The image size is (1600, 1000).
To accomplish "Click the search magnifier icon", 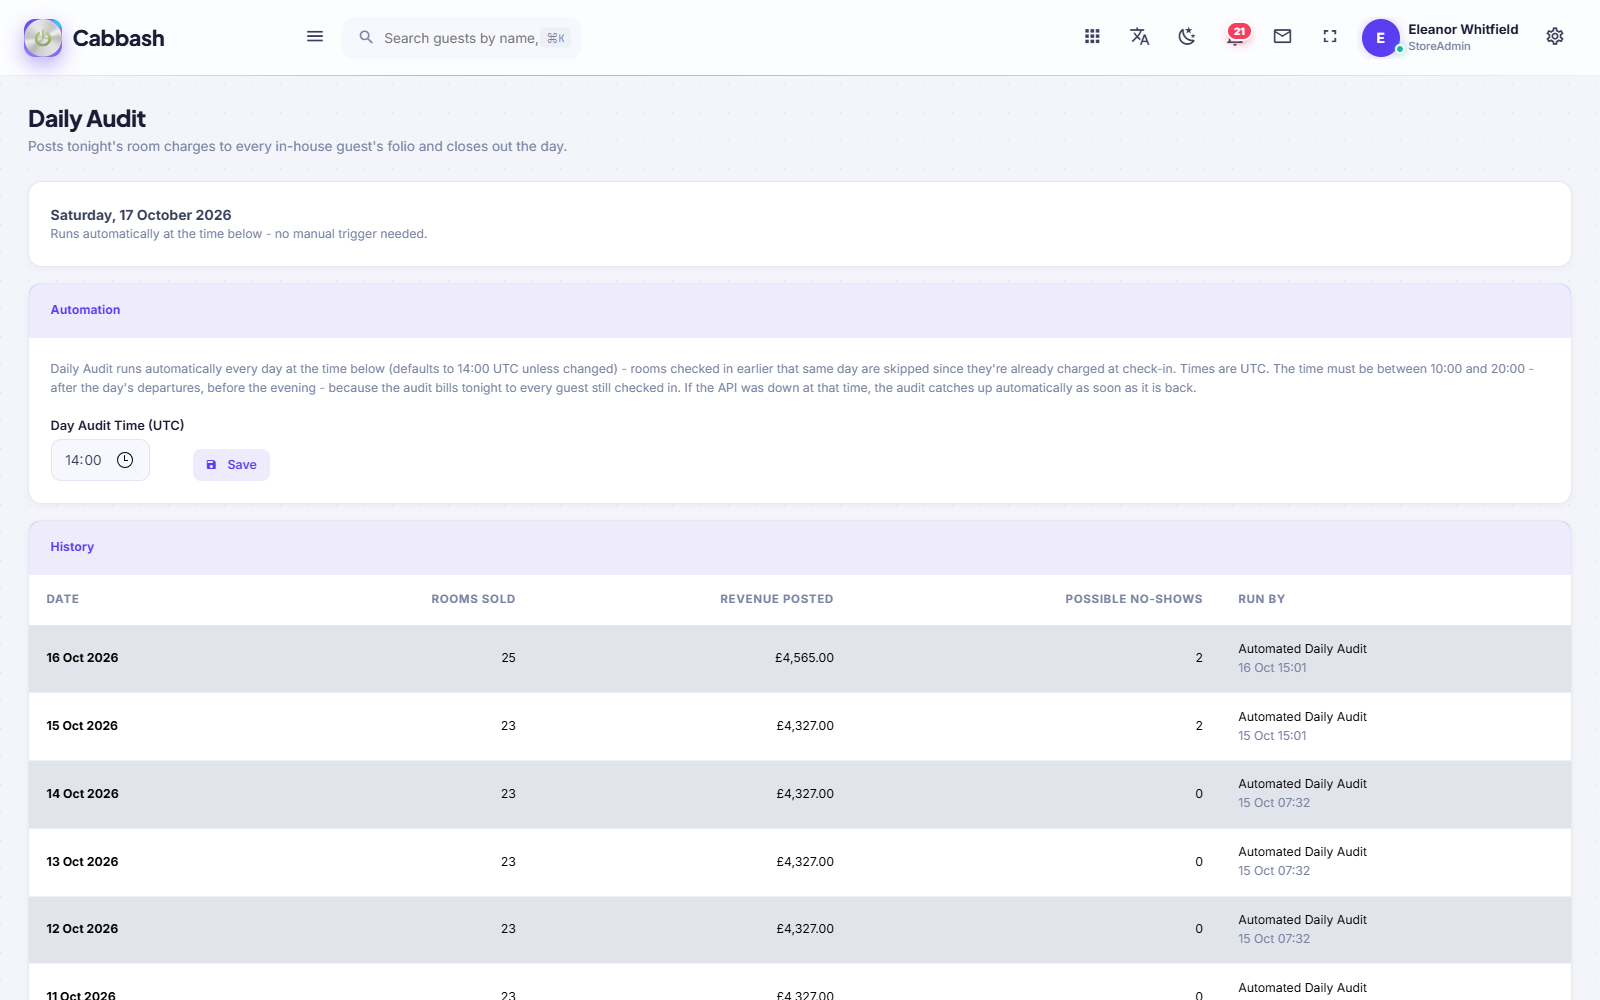I will [366, 37].
